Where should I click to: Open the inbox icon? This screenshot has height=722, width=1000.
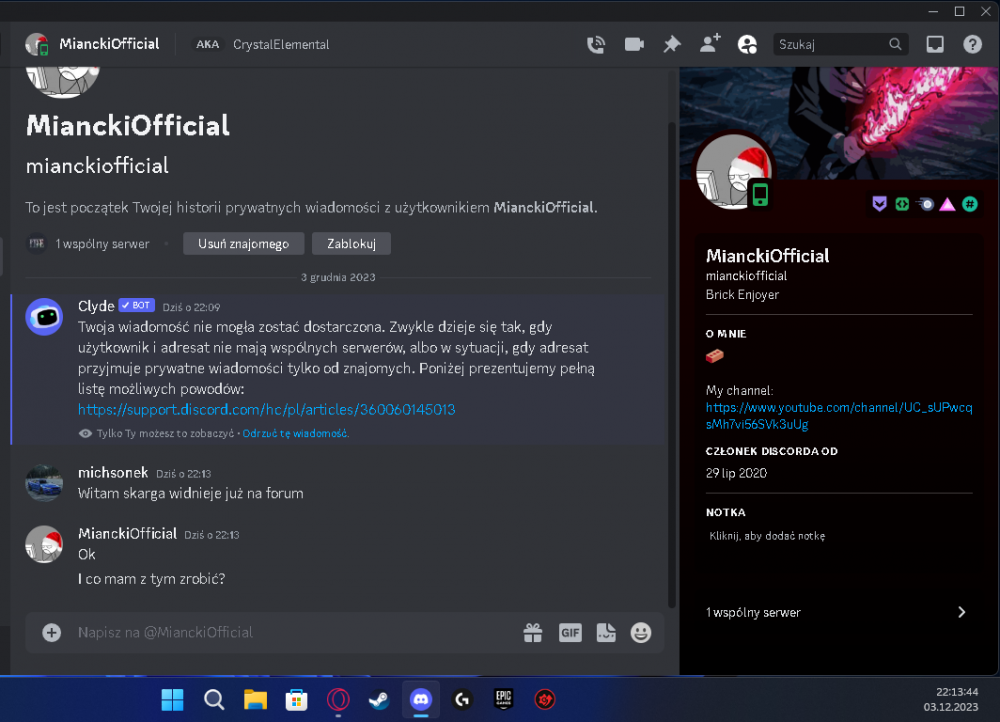(935, 44)
